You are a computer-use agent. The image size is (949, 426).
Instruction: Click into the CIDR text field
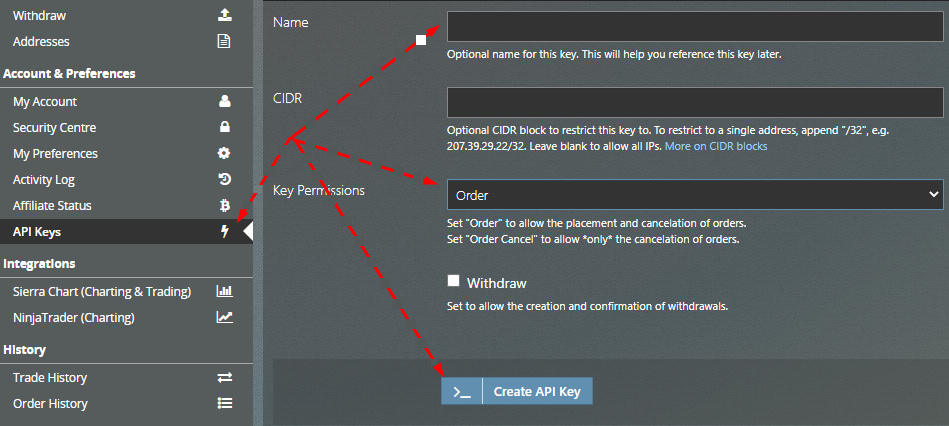click(695, 104)
